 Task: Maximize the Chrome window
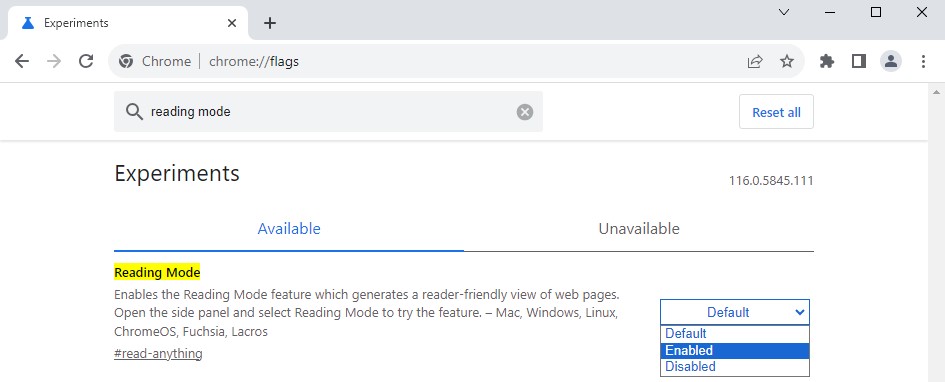tap(876, 12)
